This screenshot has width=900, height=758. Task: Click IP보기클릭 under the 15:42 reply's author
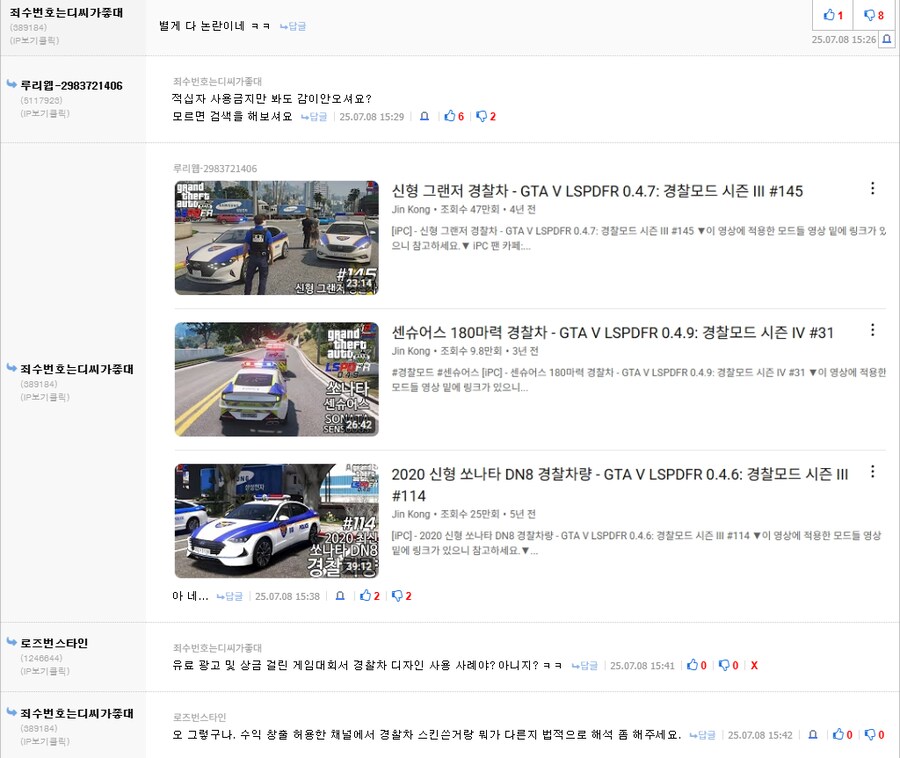click(x=45, y=741)
